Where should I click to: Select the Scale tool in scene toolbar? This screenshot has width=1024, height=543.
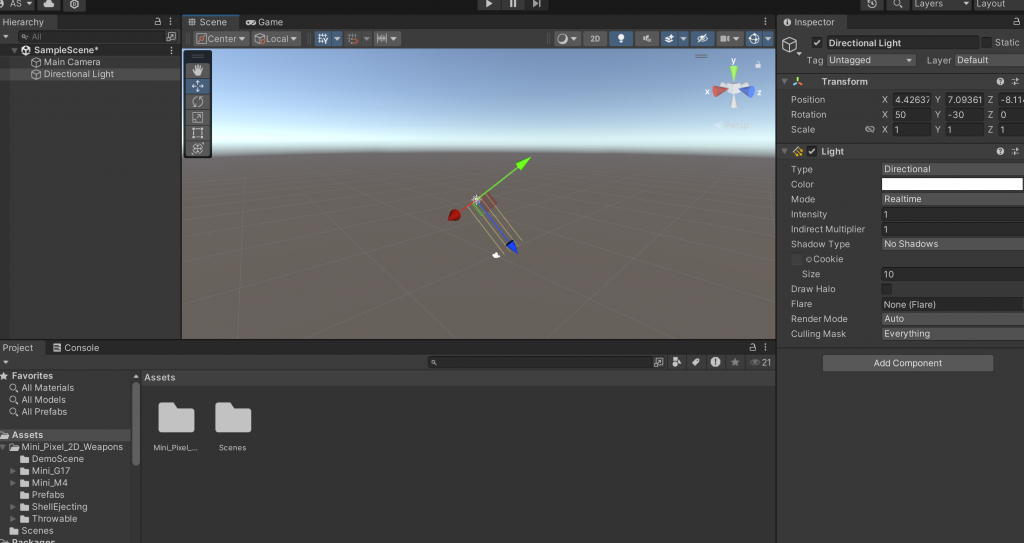point(197,117)
